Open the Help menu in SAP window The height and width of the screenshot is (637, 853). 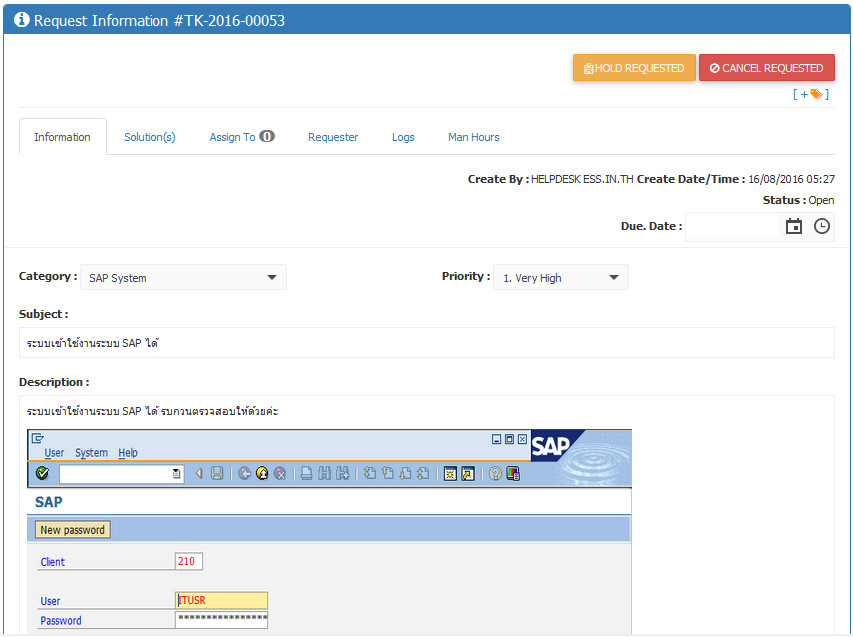tap(128, 453)
